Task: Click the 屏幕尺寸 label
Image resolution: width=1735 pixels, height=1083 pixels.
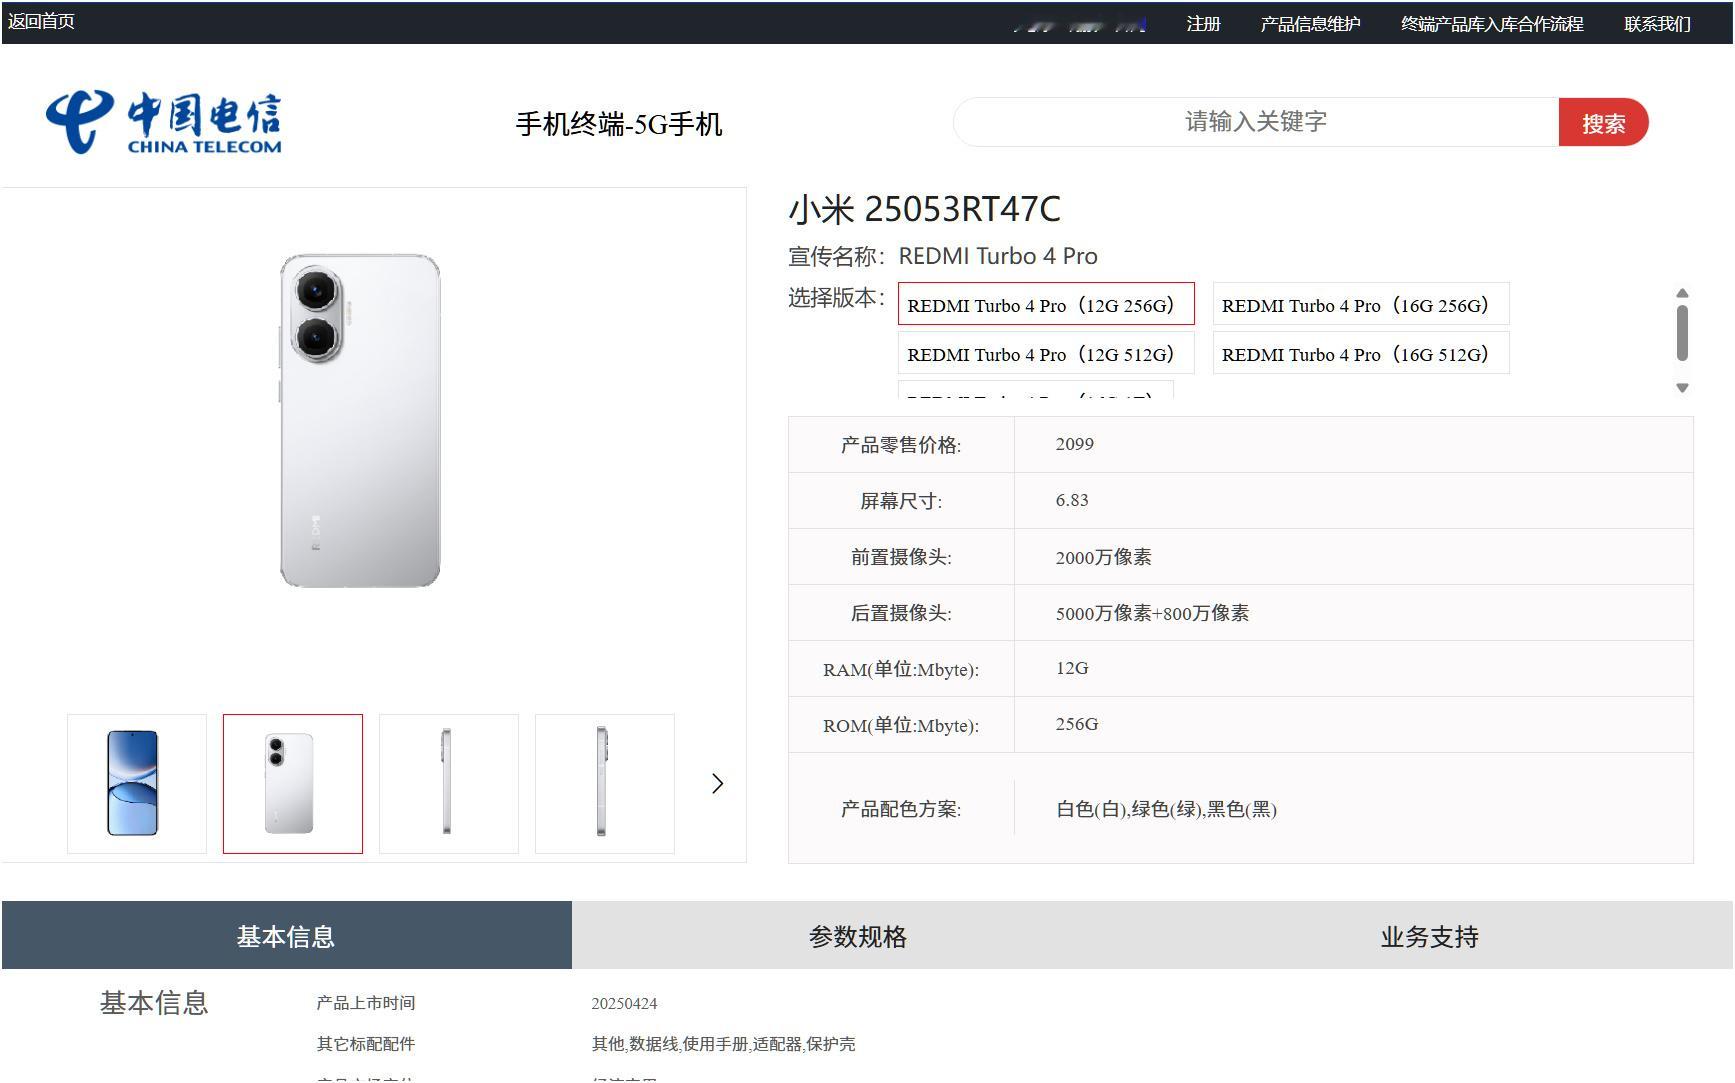Action: point(901,501)
